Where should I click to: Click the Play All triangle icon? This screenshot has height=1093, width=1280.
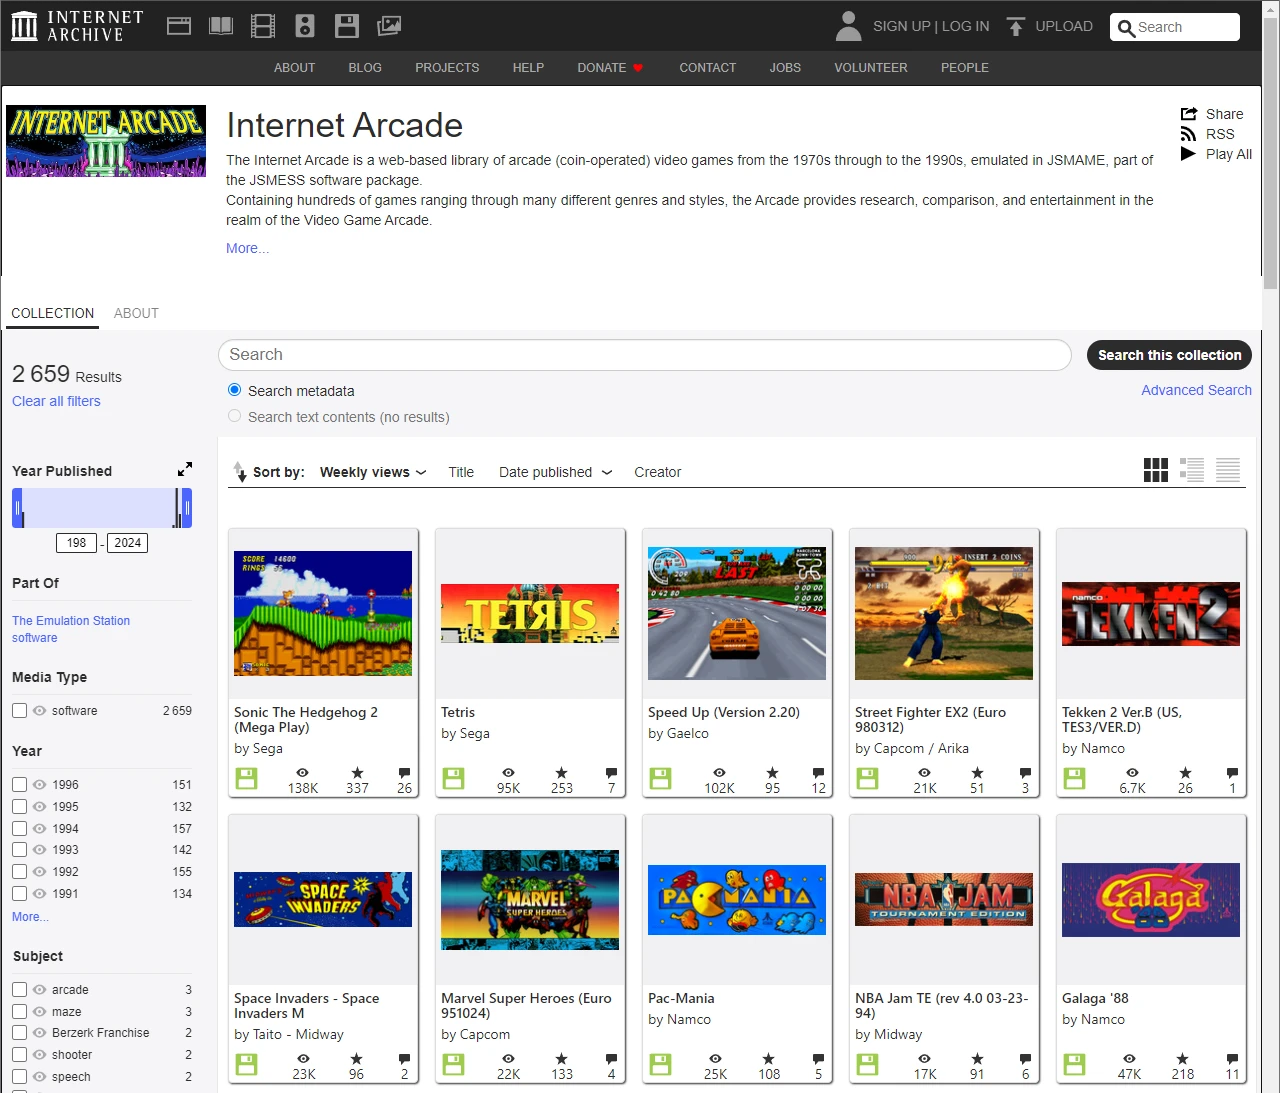click(1188, 154)
